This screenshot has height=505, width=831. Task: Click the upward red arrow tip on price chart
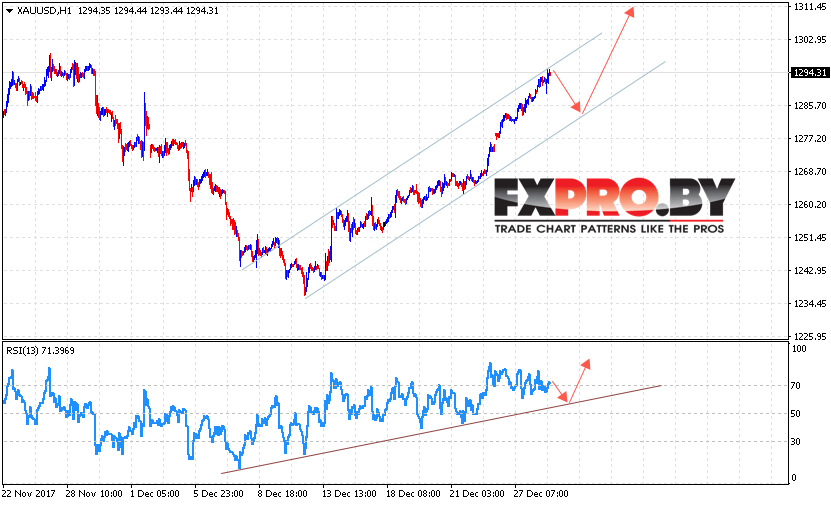[x=629, y=13]
